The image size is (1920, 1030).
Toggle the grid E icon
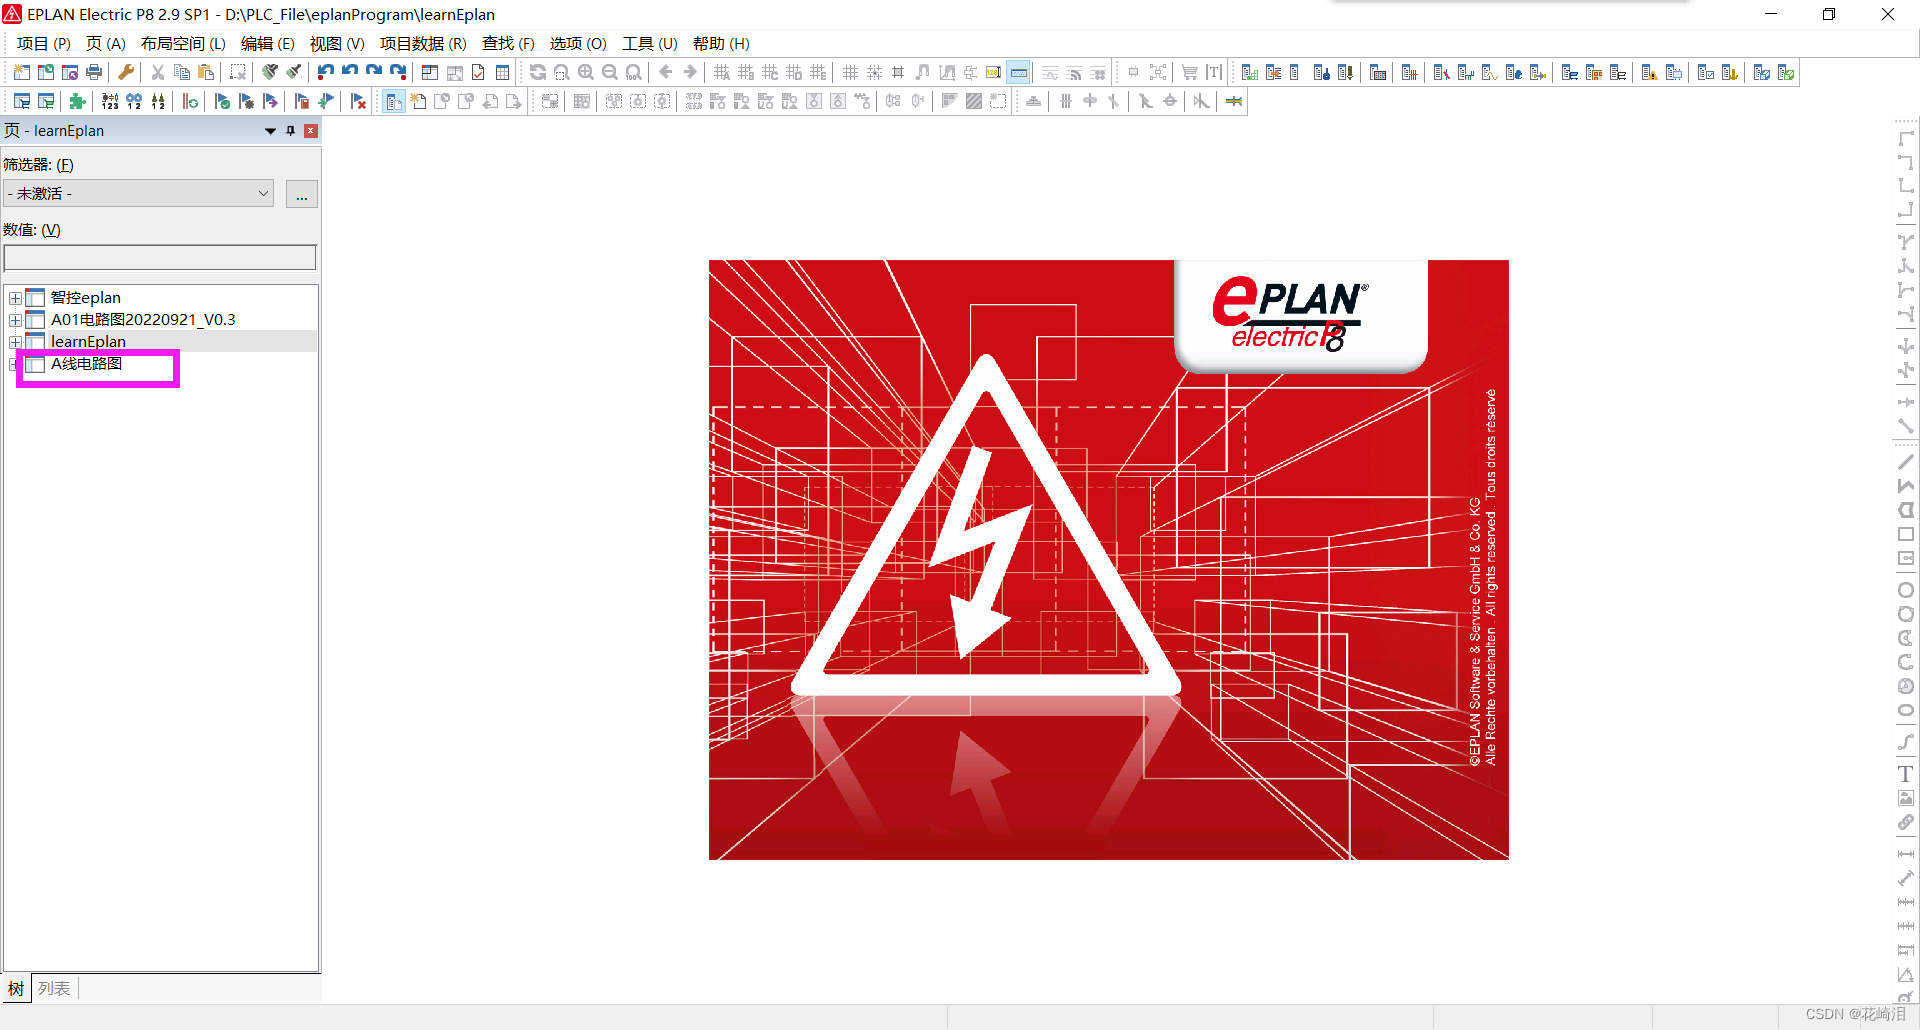click(x=818, y=72)
